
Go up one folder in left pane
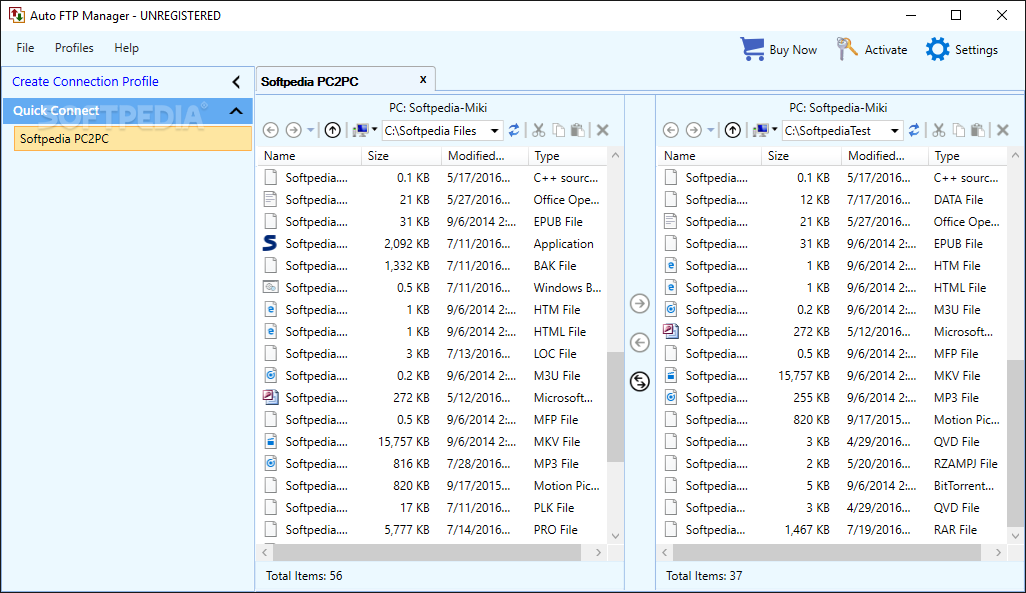332,130
